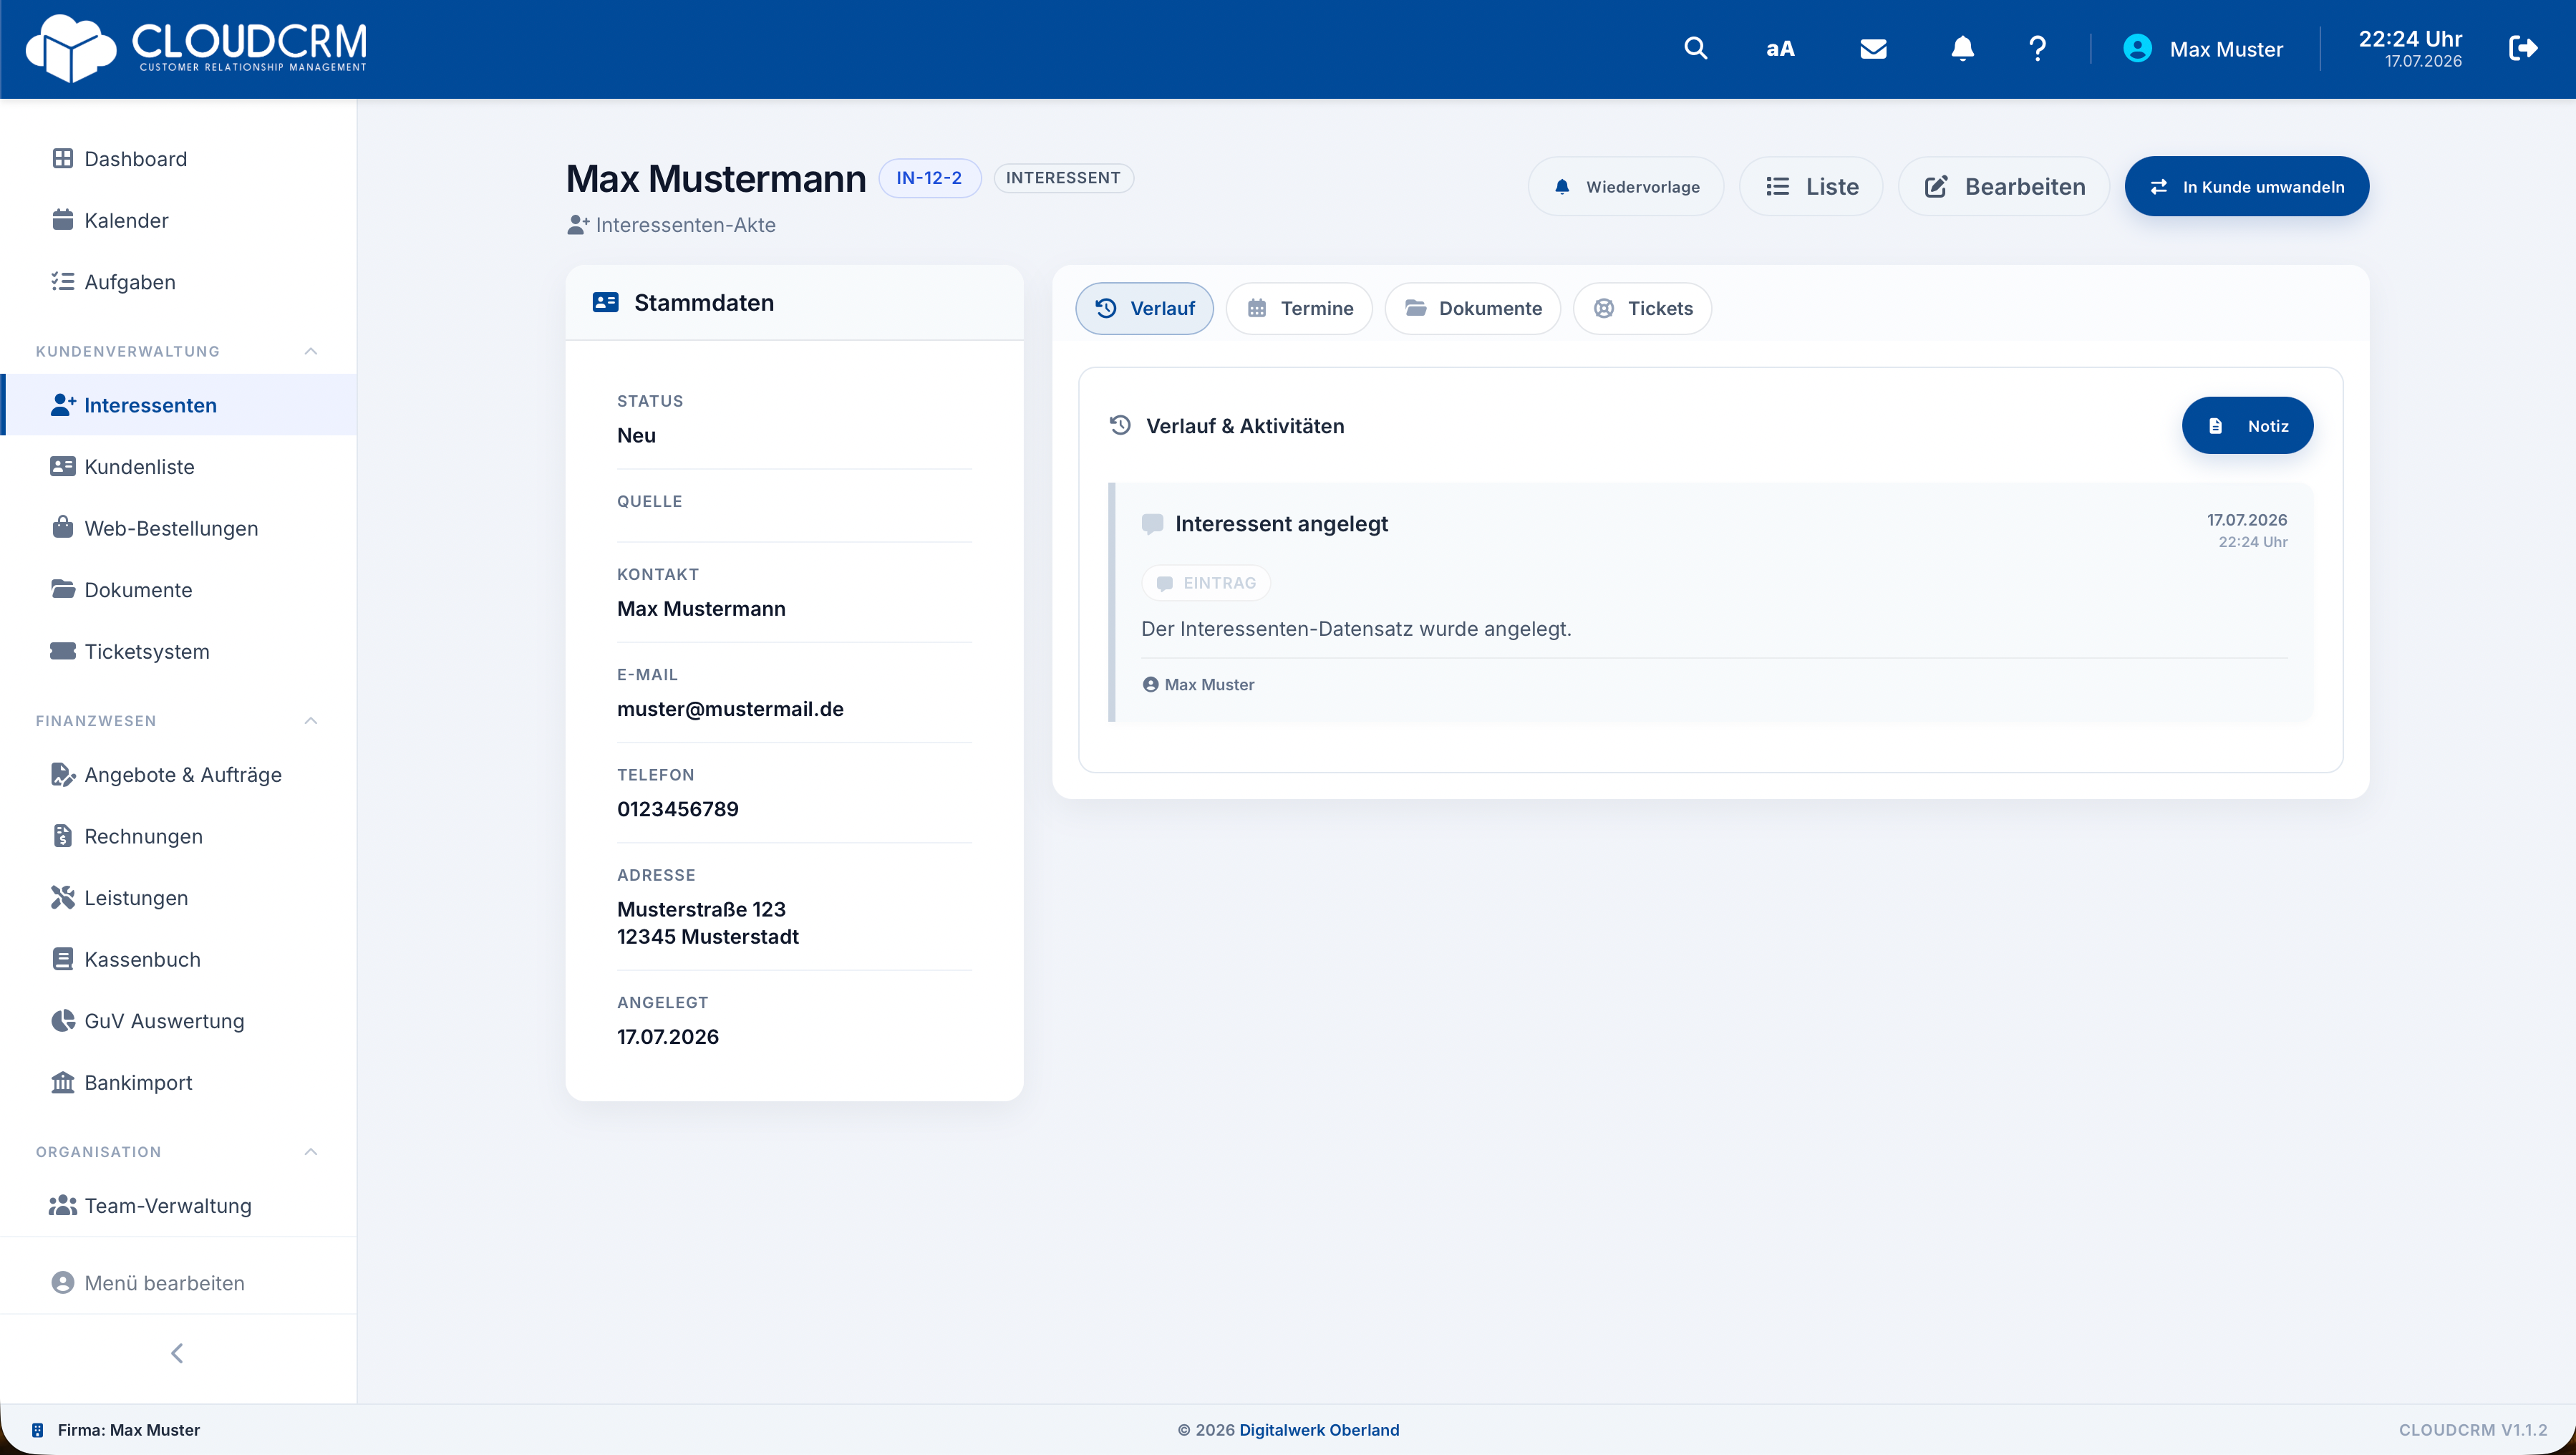2576x1455 pixels.
Task: Click the Dashboard grid icon
Action: 63,158
